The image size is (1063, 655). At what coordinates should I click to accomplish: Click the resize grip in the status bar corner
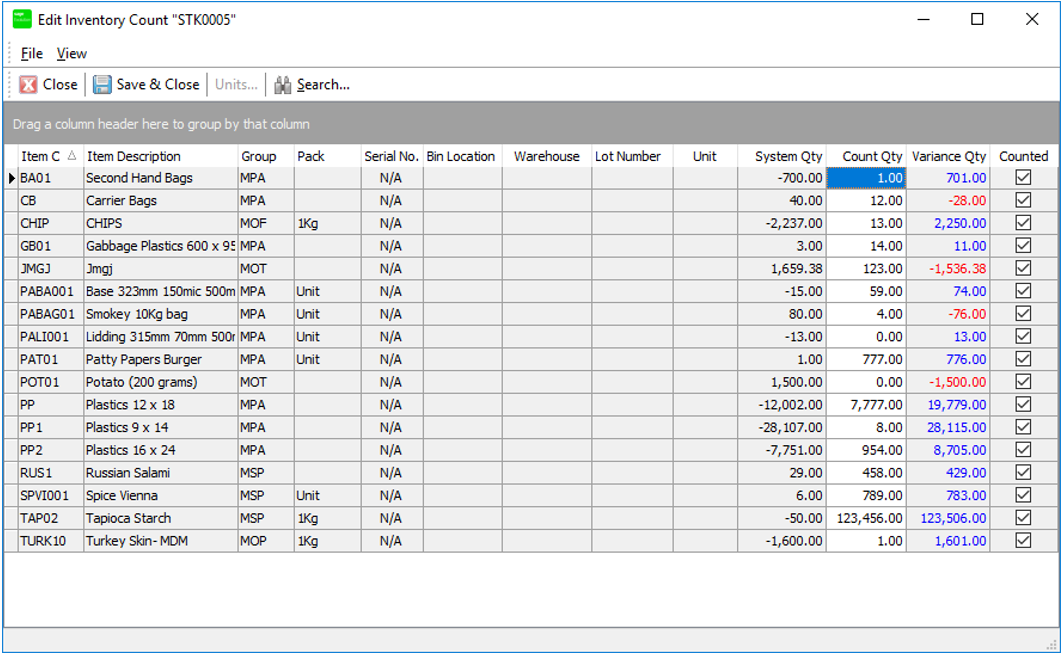tap(1051, 644)
